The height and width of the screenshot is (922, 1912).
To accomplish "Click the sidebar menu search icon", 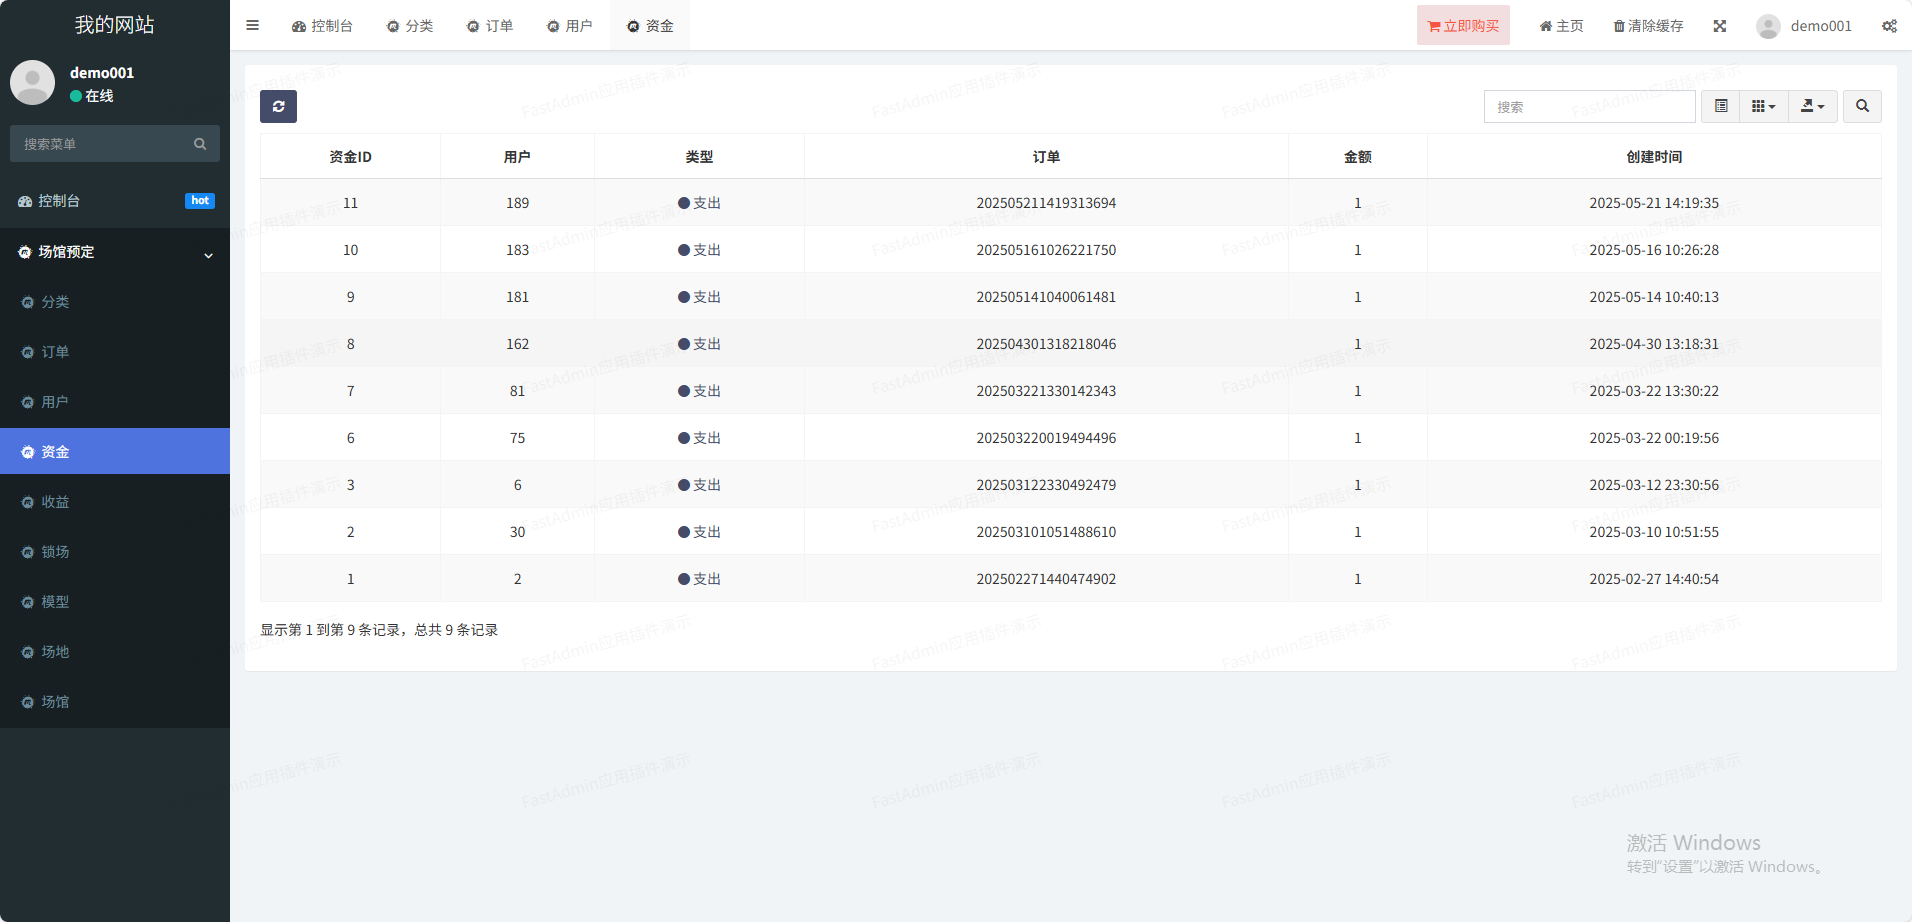I will 200,144.
